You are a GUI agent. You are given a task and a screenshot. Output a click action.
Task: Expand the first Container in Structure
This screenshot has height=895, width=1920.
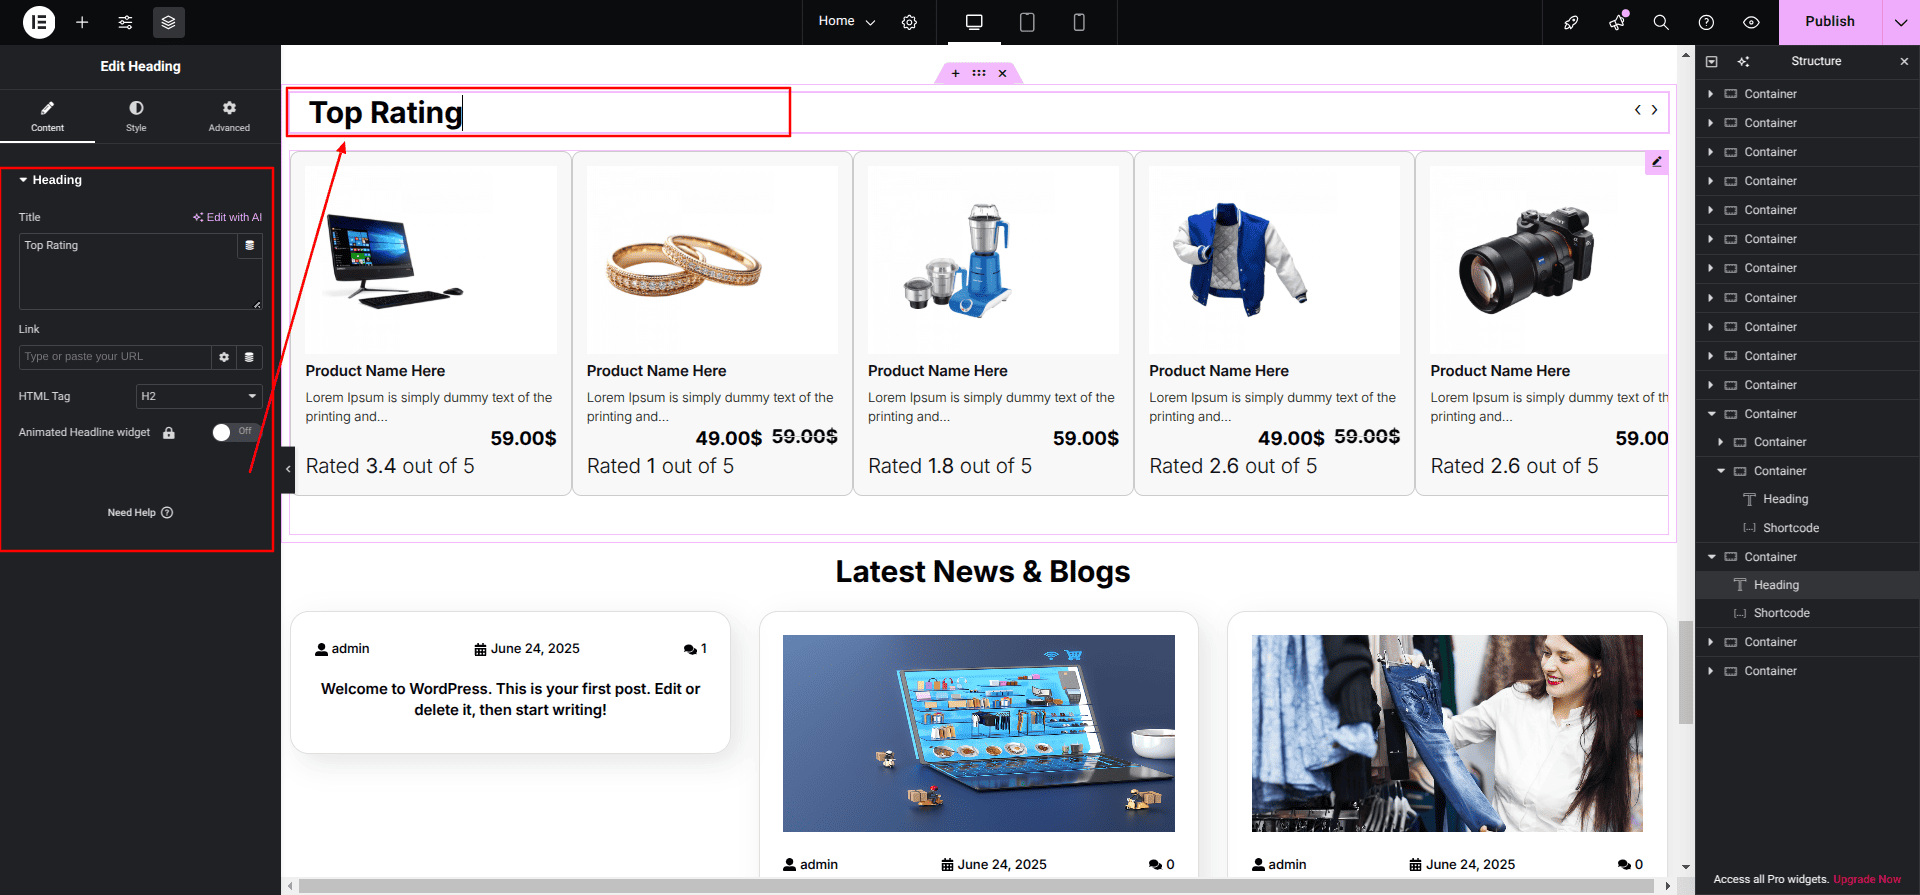click(x=1711, y=94)
